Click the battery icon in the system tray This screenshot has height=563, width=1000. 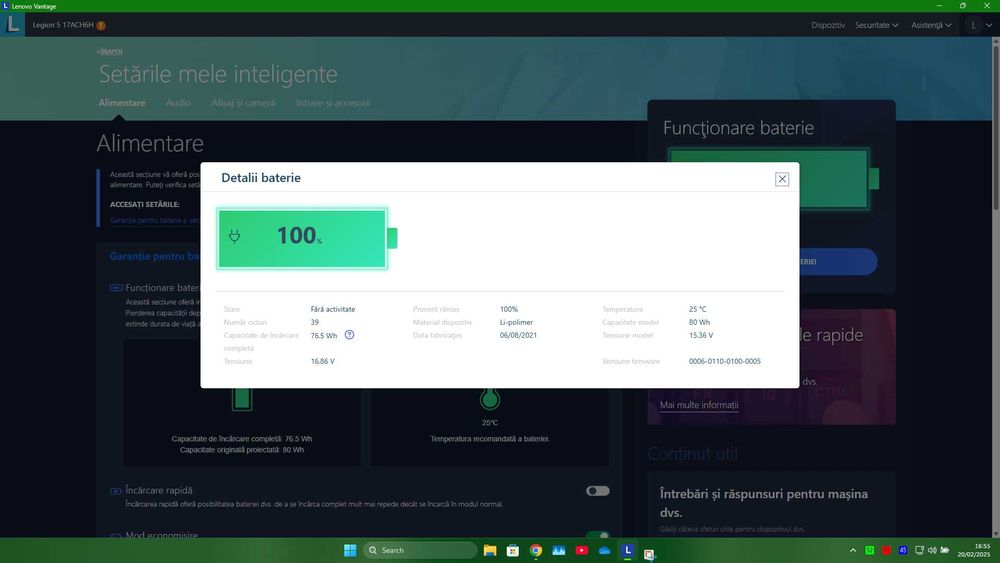tap(945, 550)
